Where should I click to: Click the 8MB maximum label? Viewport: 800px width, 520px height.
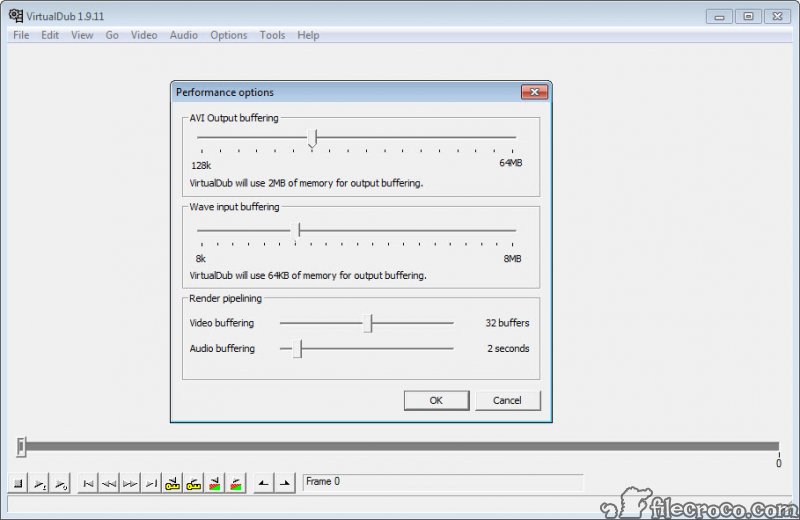coord(512,259)
